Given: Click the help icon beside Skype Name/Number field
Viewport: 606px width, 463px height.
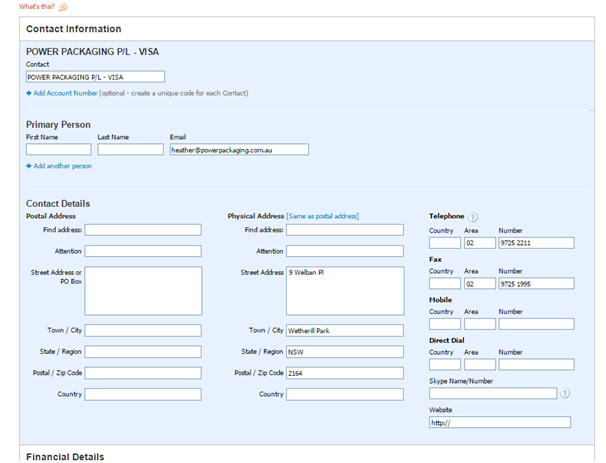Looking at the screenshot, I should tap(565, 393).
